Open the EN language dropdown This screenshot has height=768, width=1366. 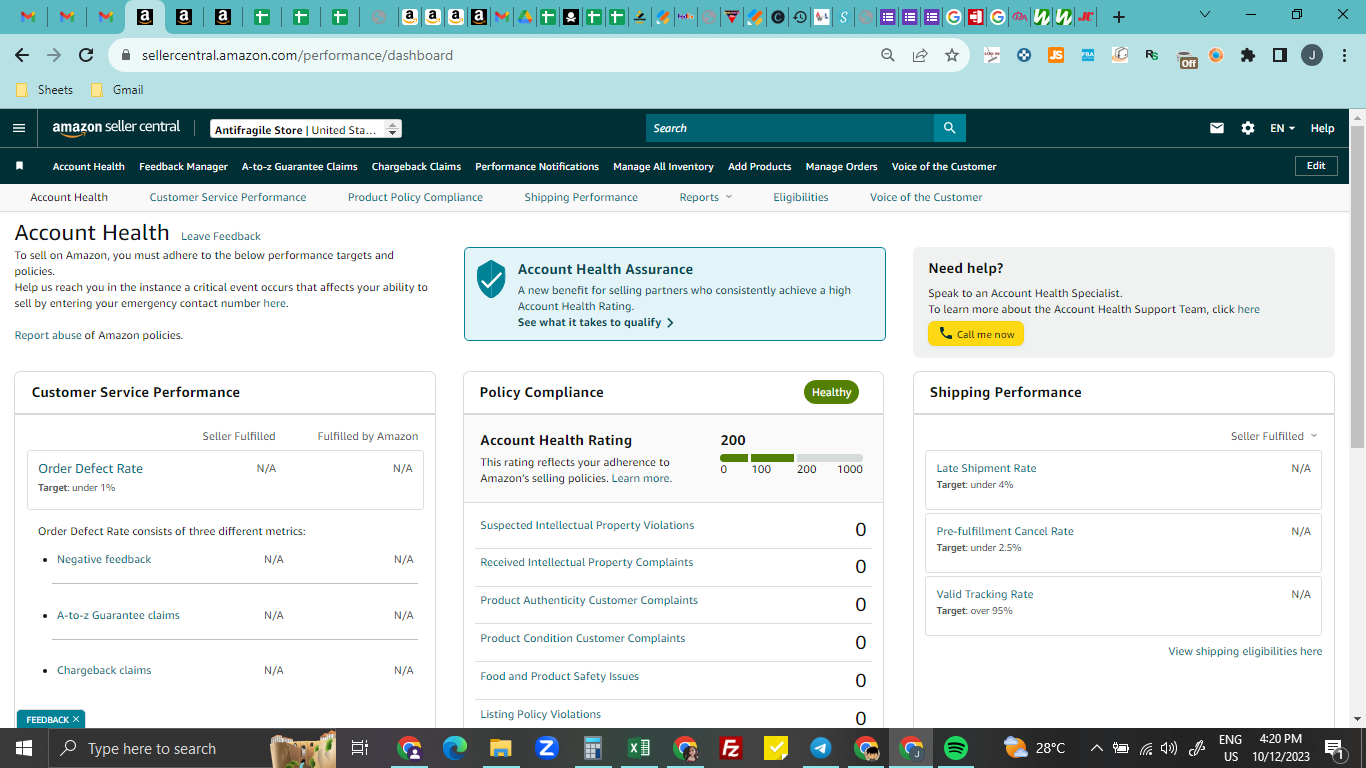coord(1282,128)
